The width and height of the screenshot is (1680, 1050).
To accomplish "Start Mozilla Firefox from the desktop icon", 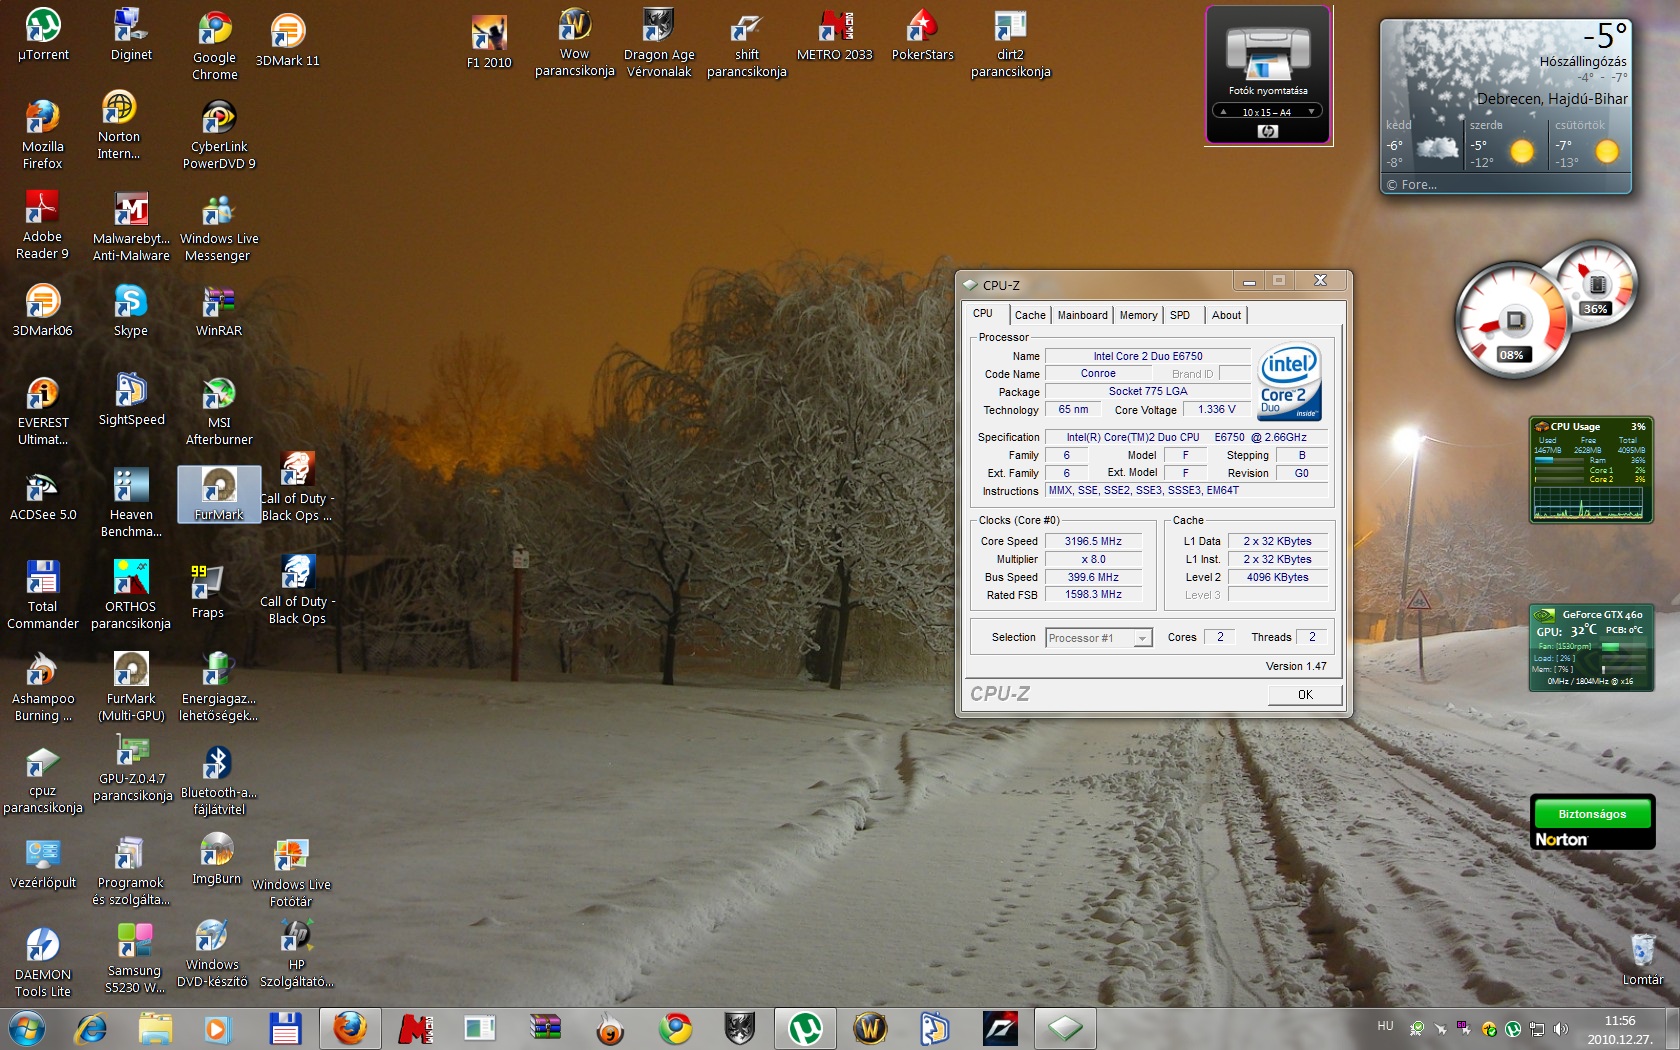I will point(42,134).
